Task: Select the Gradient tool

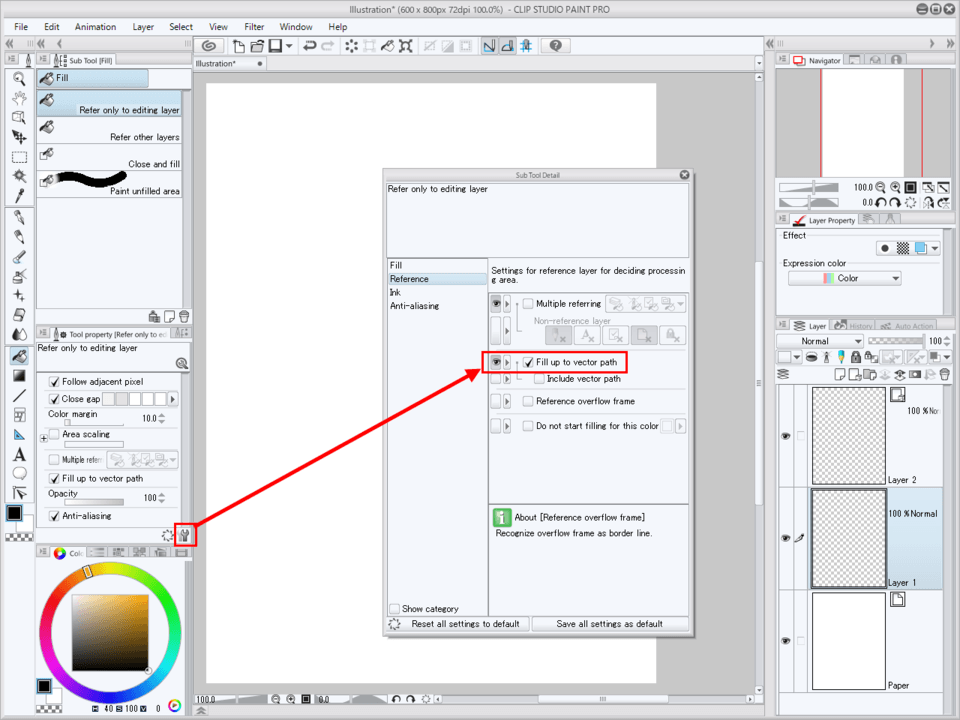Action: coord(19,376)
